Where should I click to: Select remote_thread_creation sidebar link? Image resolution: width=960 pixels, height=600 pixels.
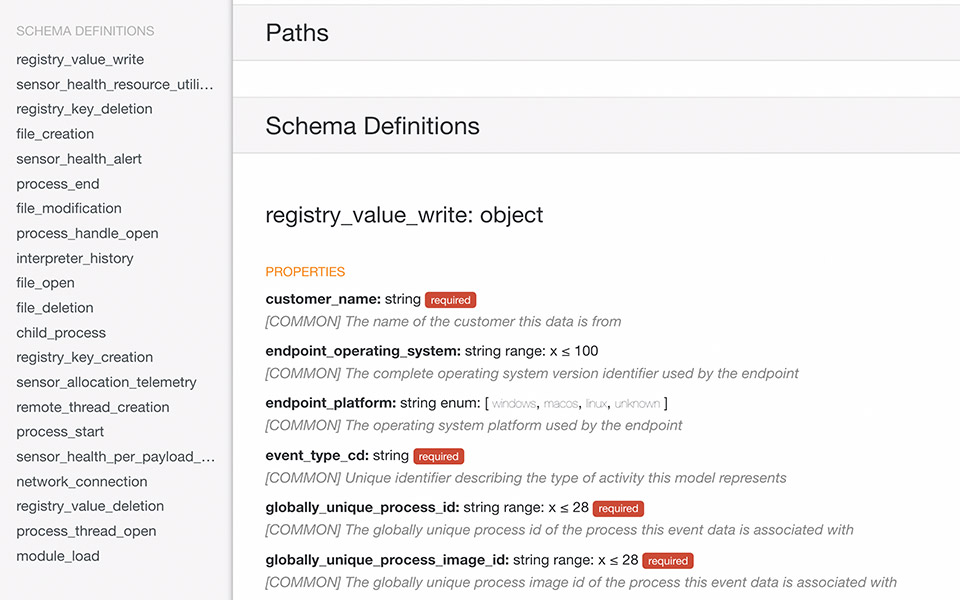pos(93,407)
